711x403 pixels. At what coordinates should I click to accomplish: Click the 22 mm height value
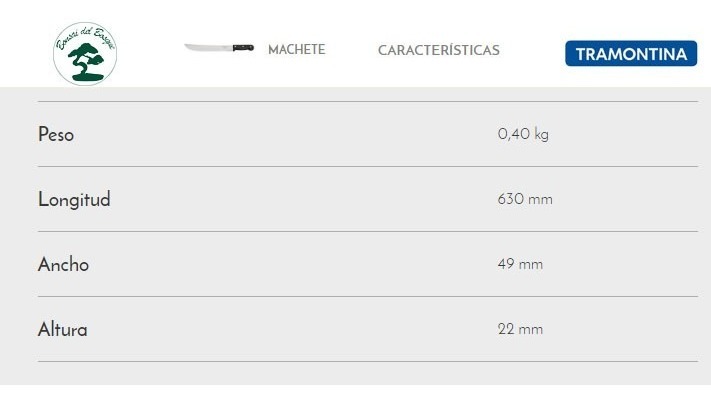tap(520, 329)
